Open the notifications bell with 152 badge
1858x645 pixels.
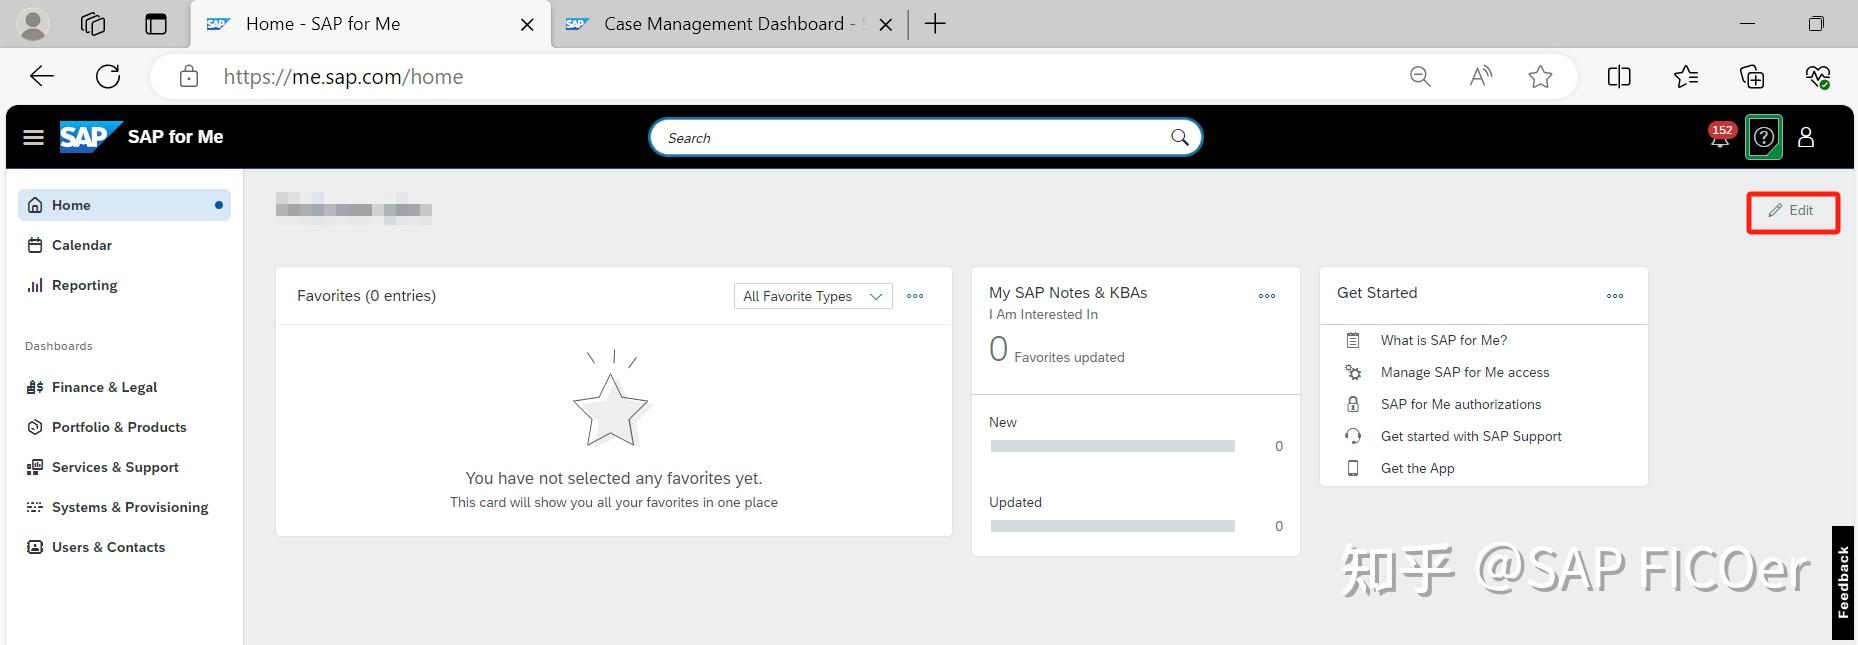[x=1719, y=138]
